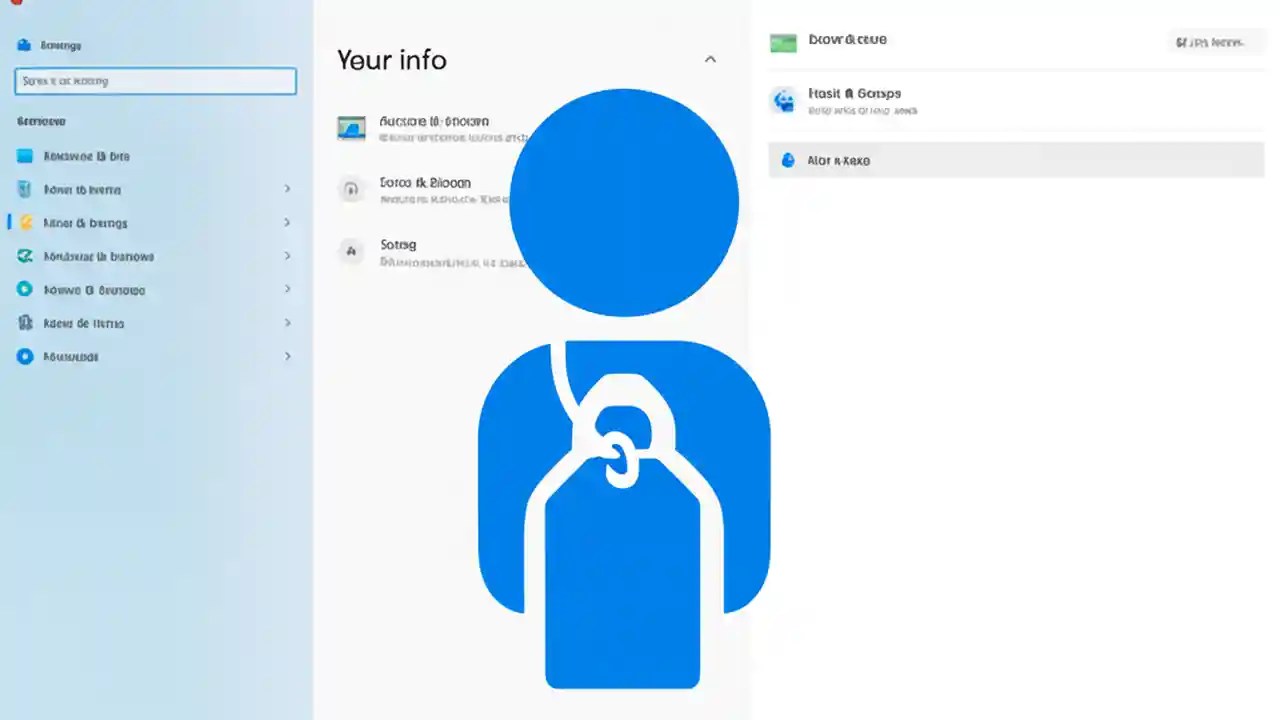
Task: Click the teal play-style Accounts sidebar icon
Action: (x=24, y=289)
